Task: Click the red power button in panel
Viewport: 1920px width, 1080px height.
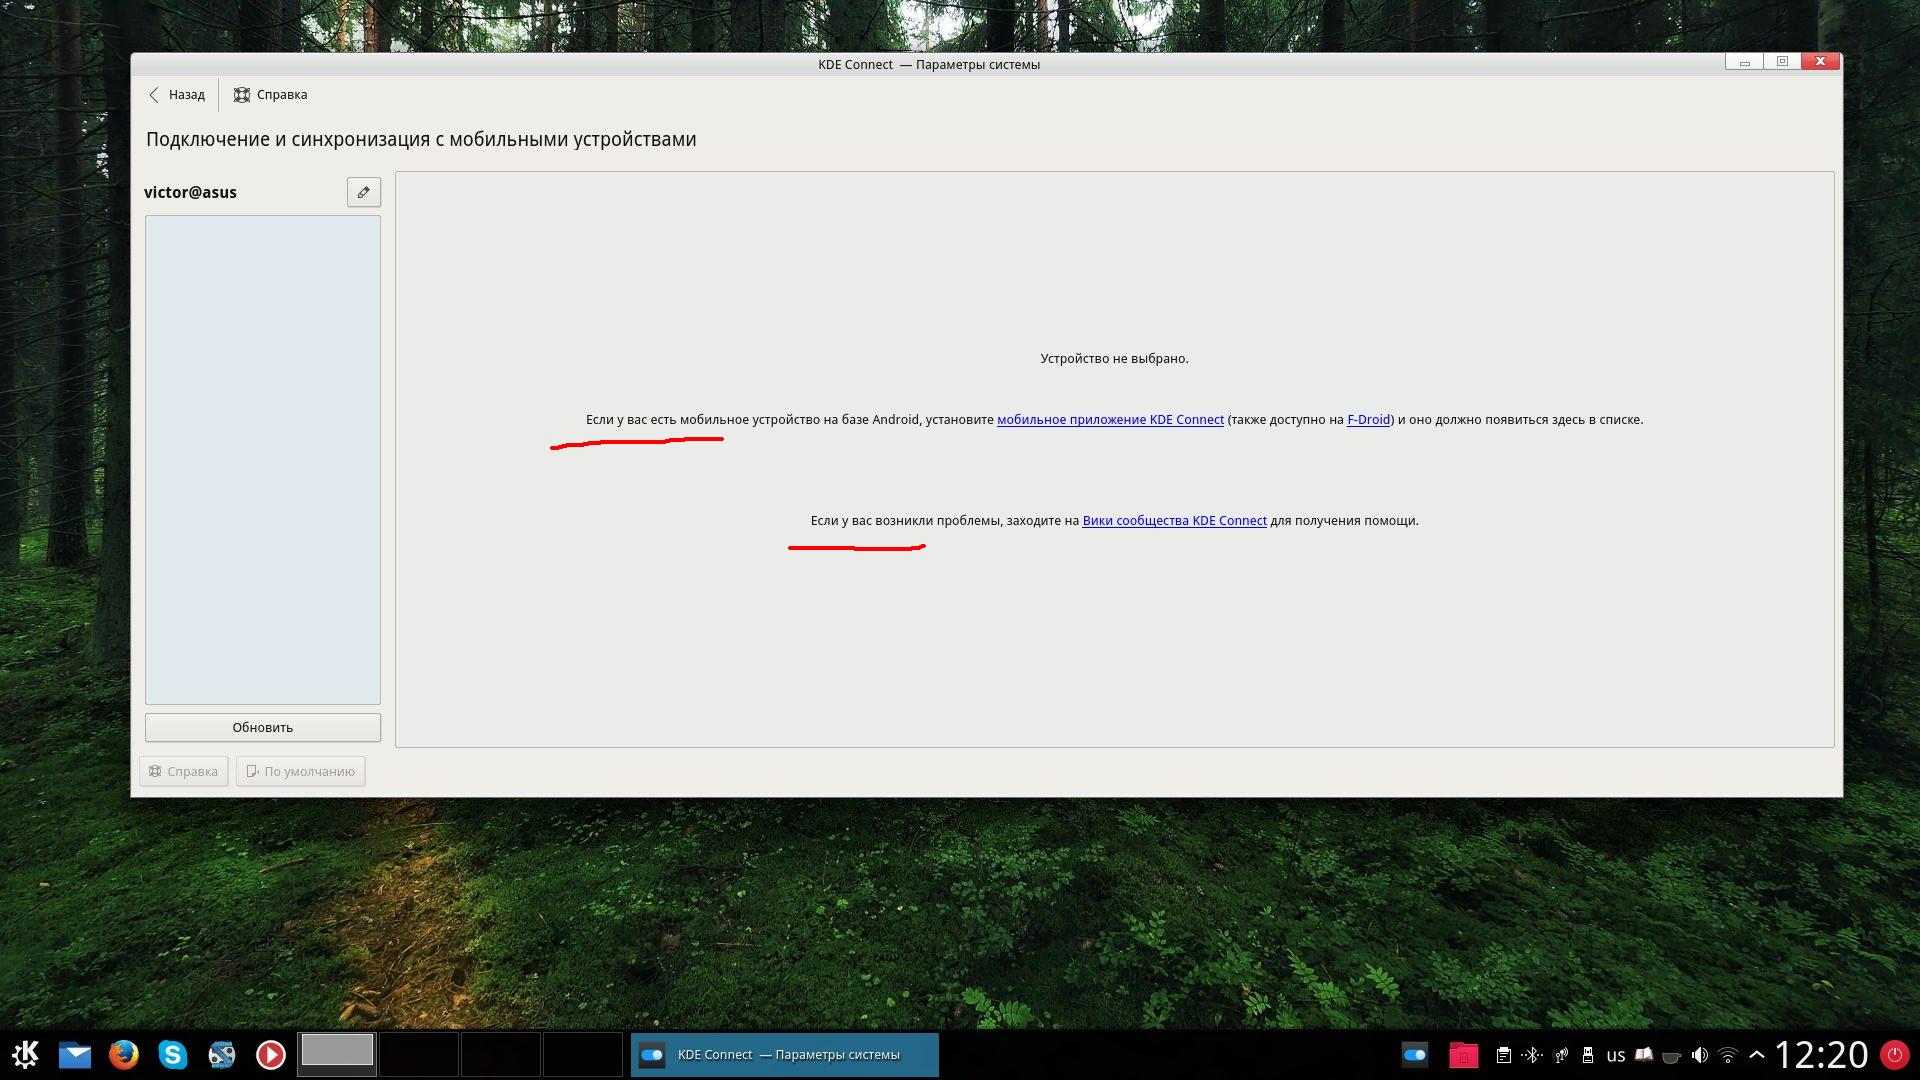Action: point(1894,1054)
